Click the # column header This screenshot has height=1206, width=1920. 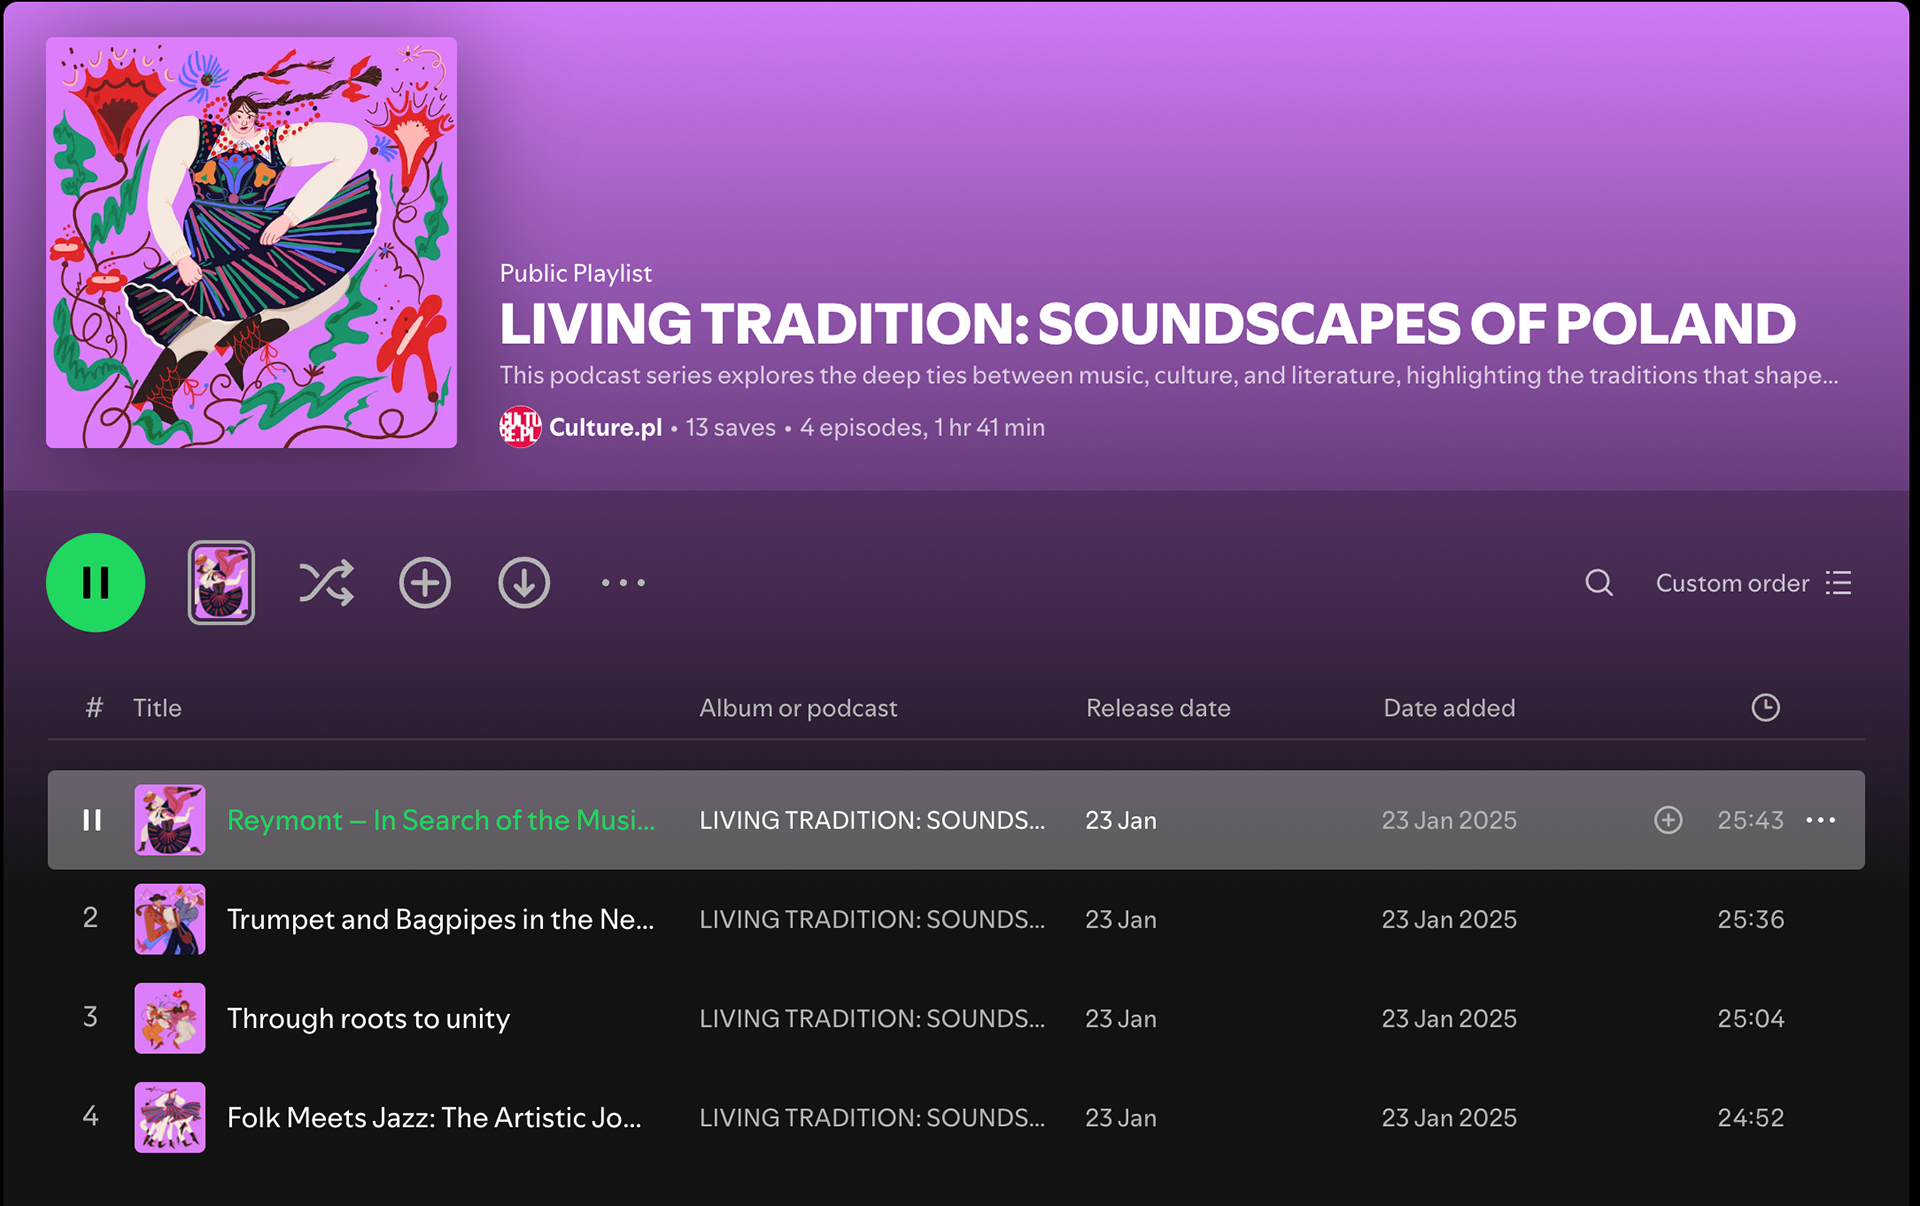[x=94, y=708]
